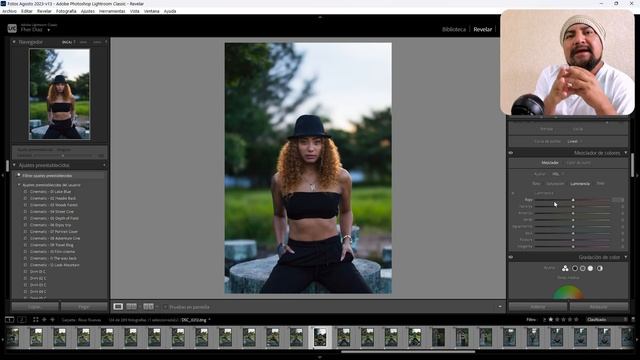640x360 pixels.
Task: Select the Color de punto tab
Action: 578,163
